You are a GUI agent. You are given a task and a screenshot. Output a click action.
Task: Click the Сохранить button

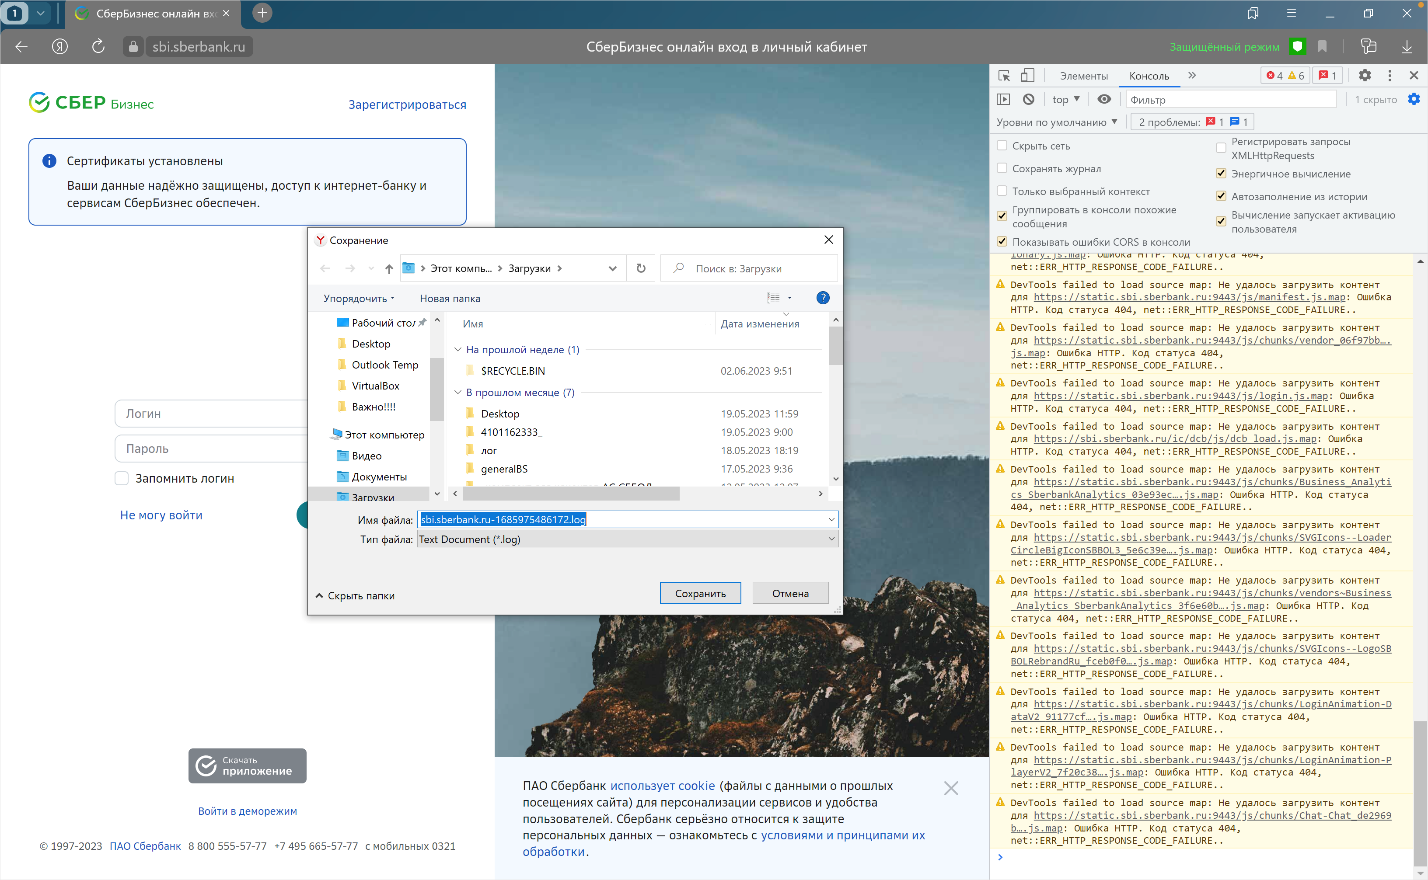click(x=700, y=593)
